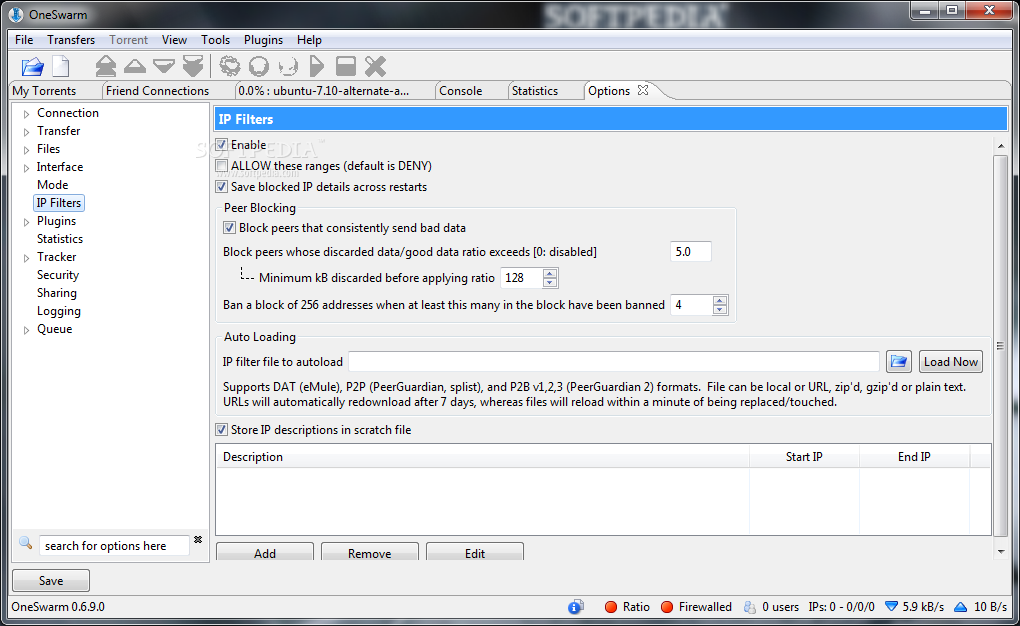
Task: Click the move-to-bottom toolbar arrow
Action: [x=193, y=66]
